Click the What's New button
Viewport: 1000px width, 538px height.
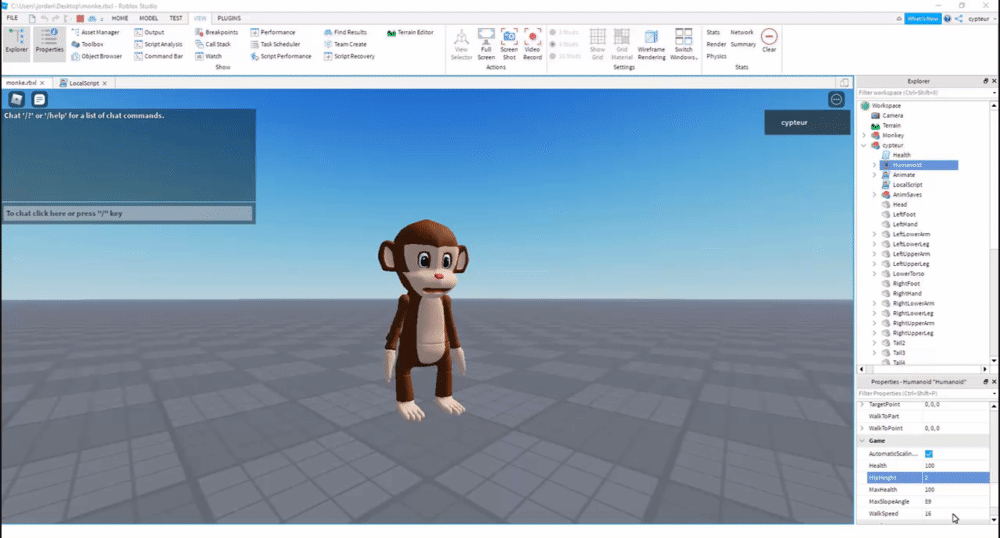(922, 18)
